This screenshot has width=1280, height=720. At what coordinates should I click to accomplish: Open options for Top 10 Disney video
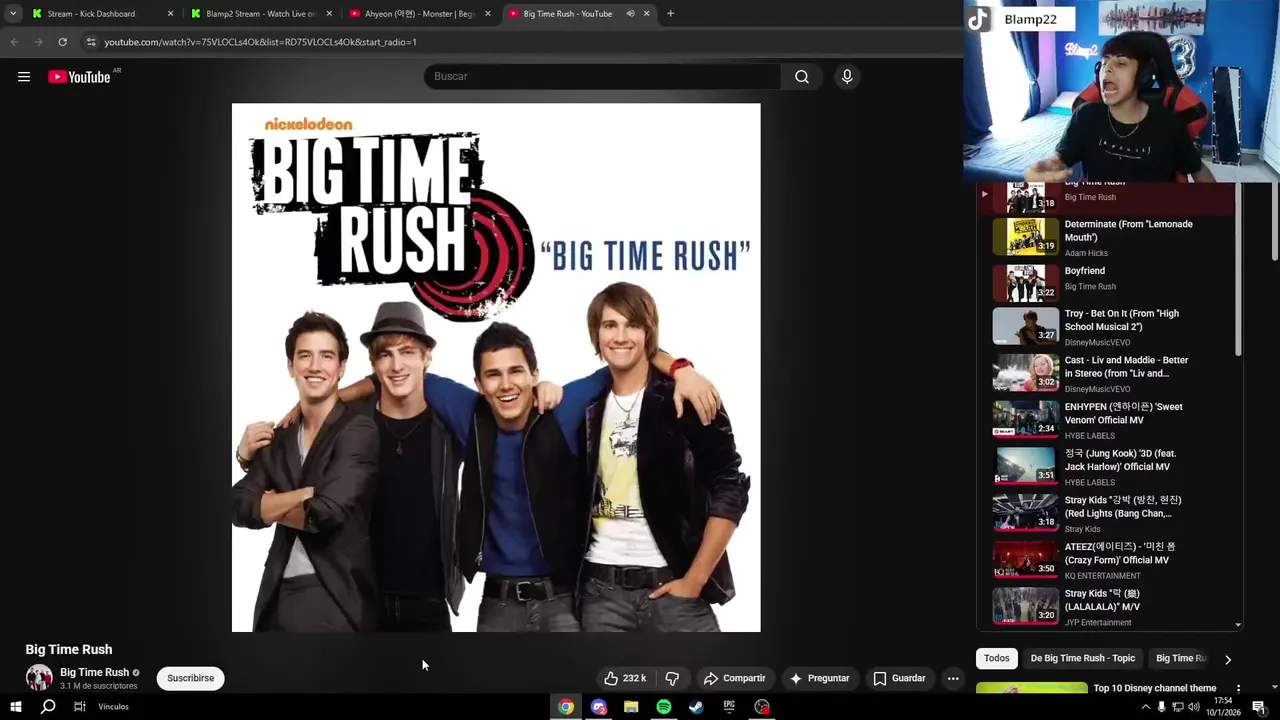point(1238,689)
